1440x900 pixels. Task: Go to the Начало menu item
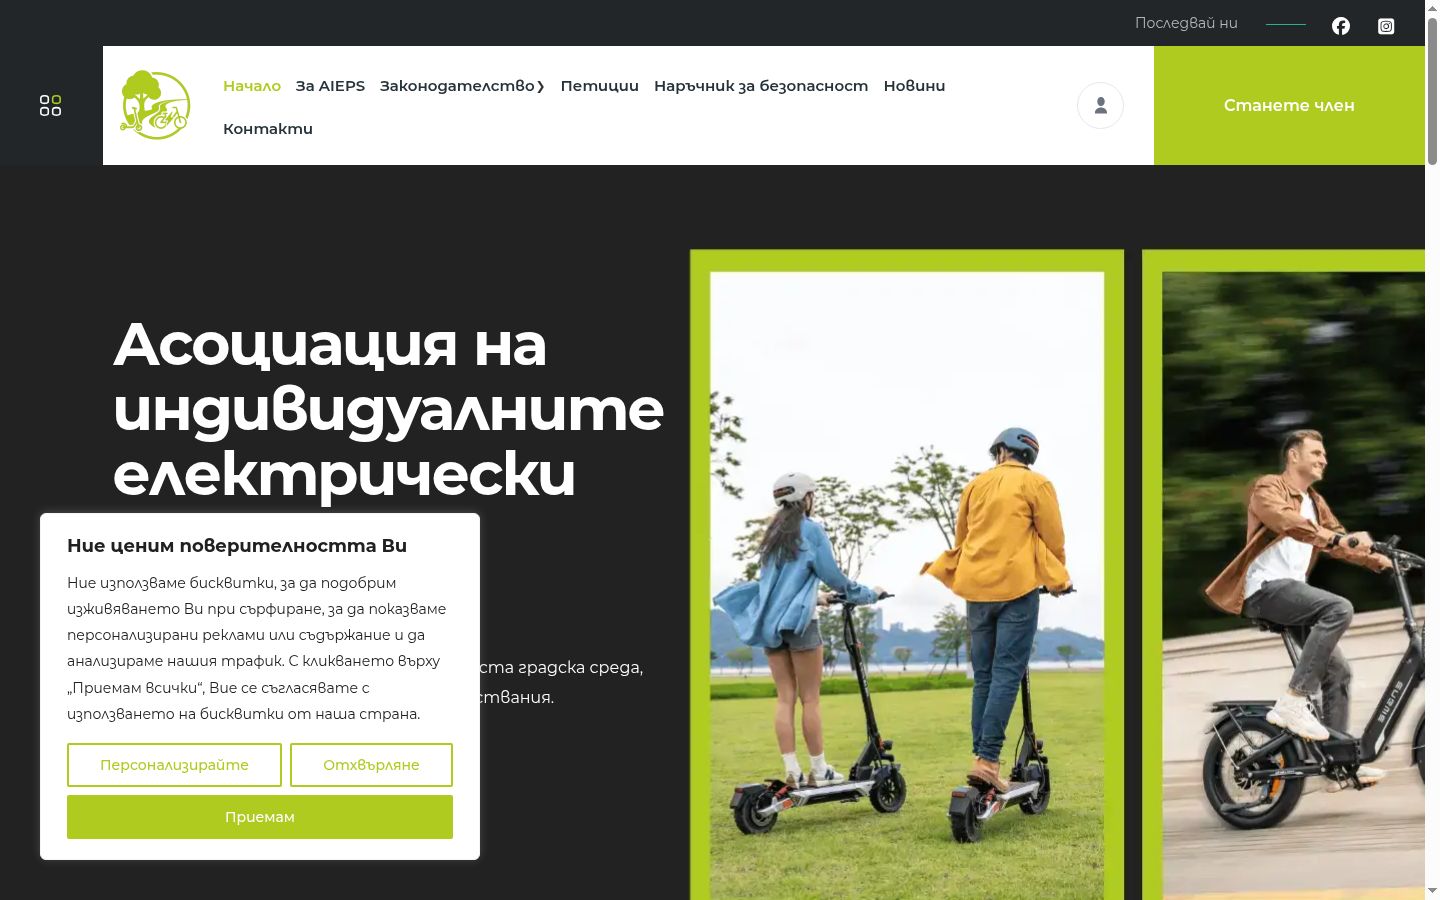[252, 86]
